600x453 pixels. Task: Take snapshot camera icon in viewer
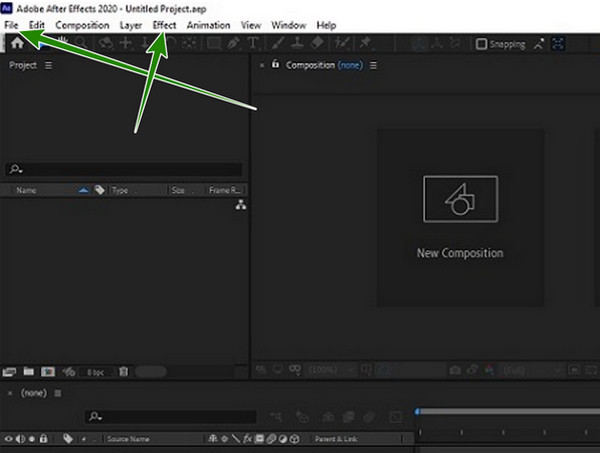455,370
